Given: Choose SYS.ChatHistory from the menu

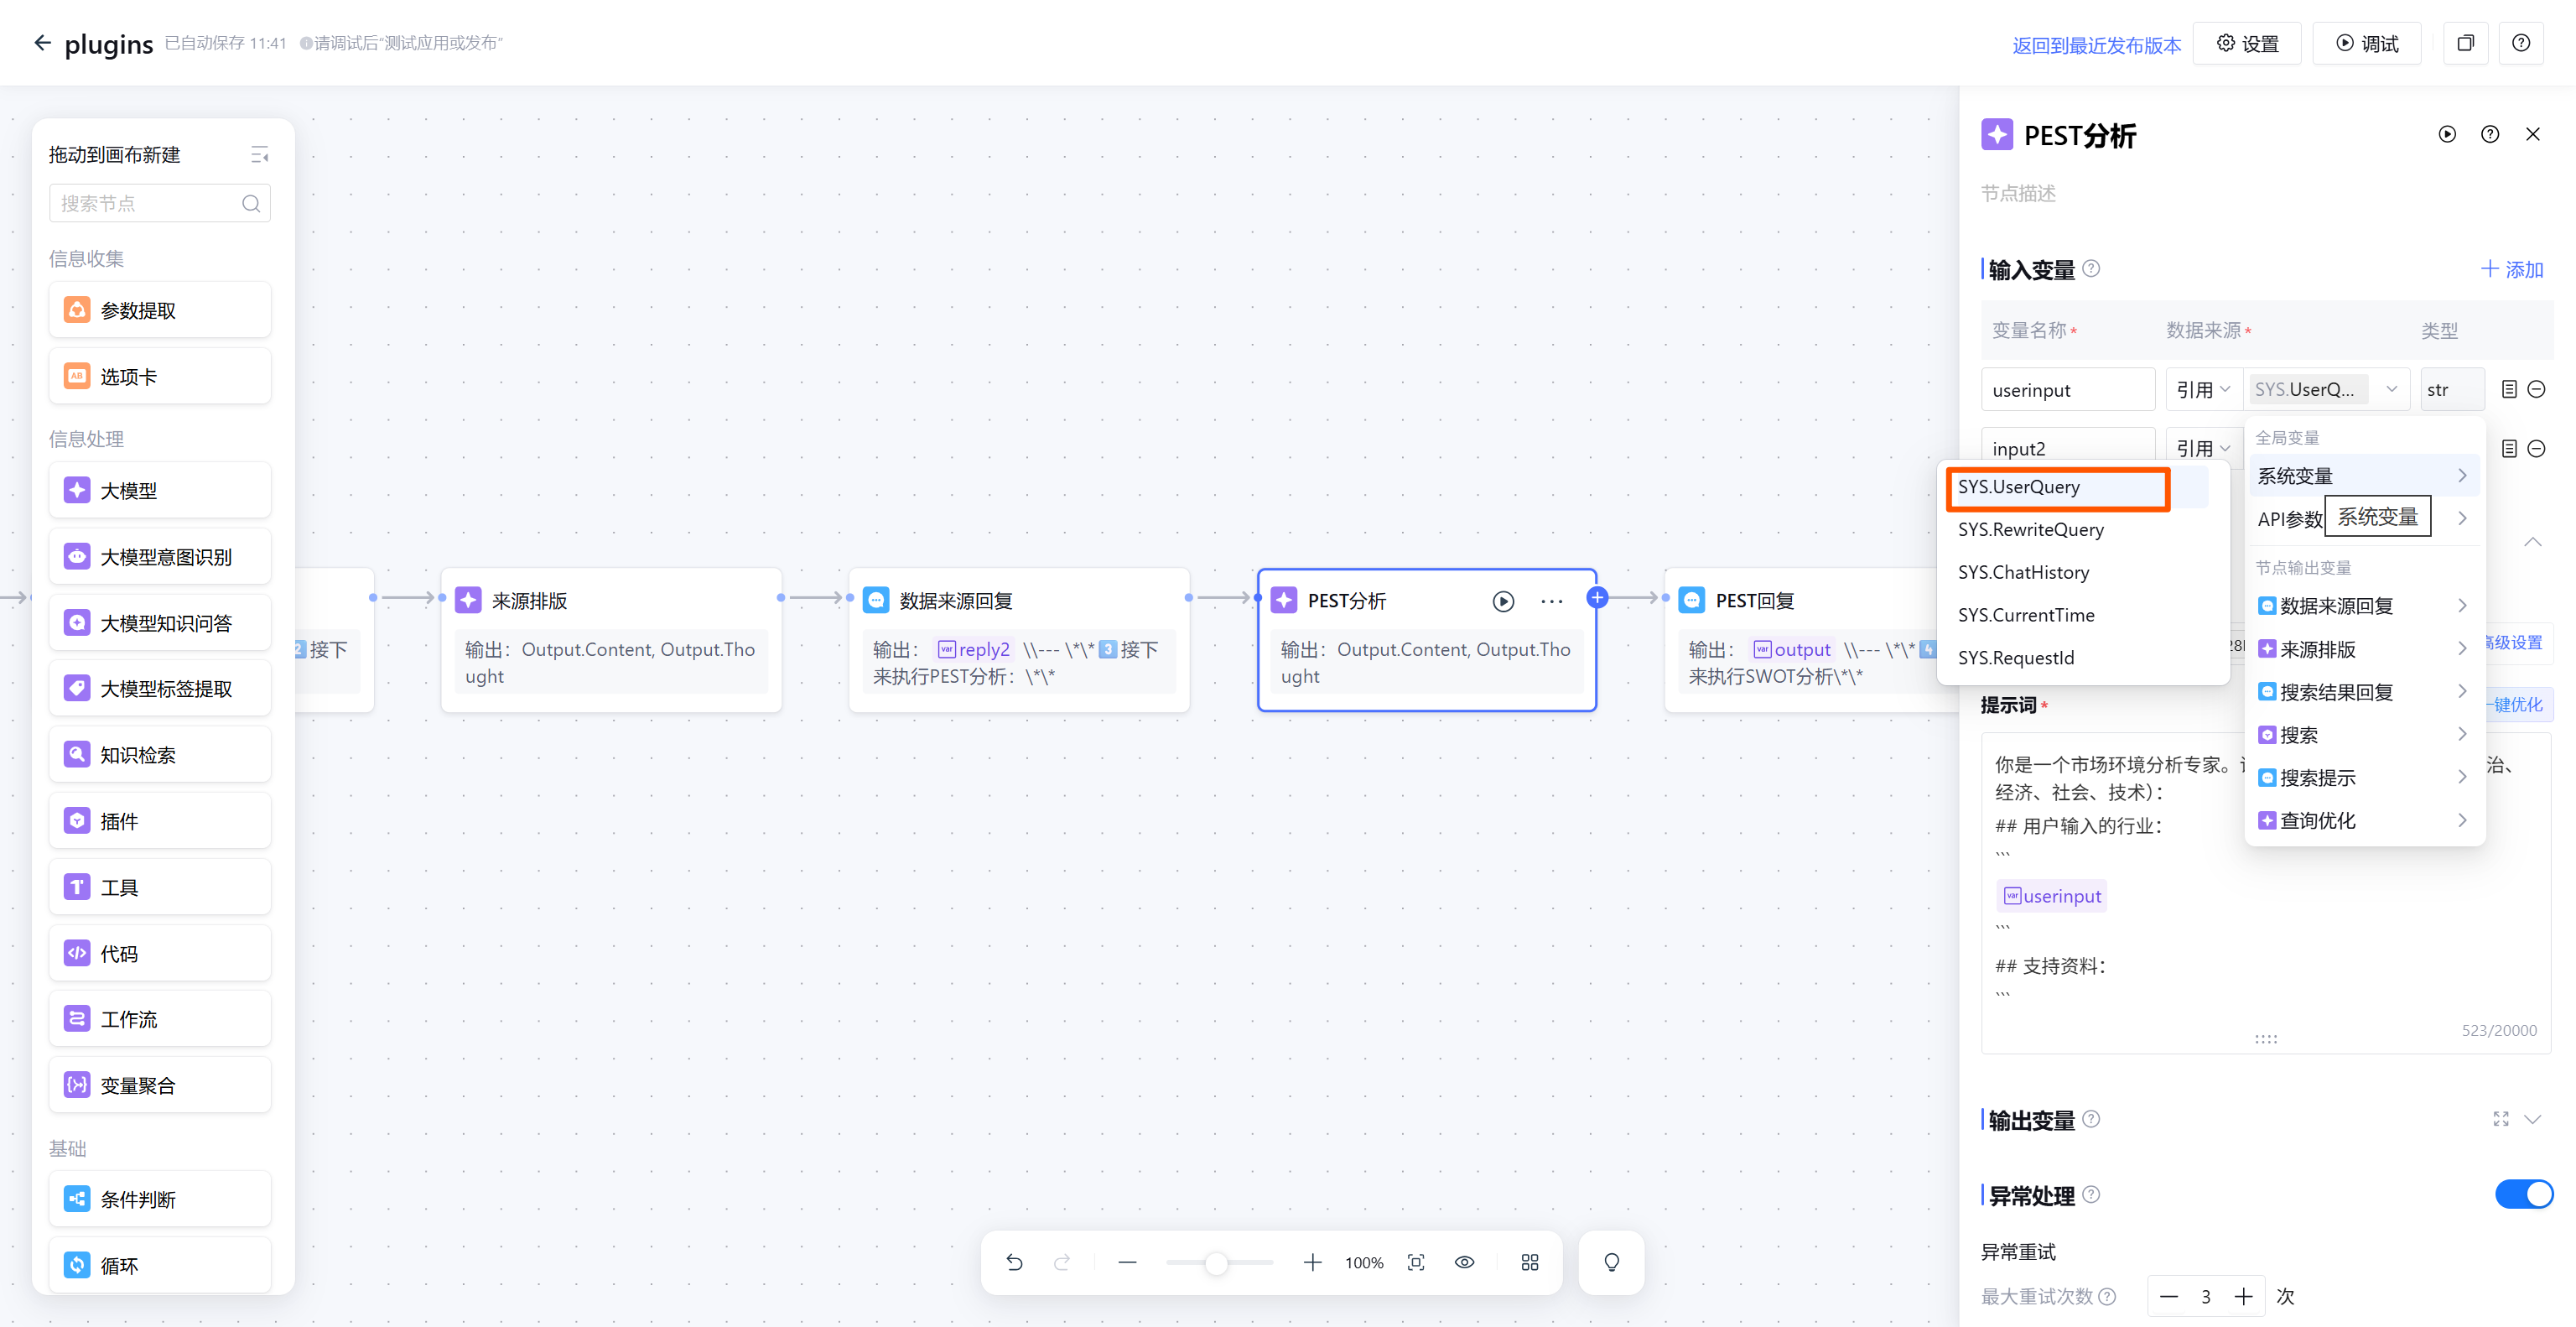Looking at the screenshot, I should 2023,572.
